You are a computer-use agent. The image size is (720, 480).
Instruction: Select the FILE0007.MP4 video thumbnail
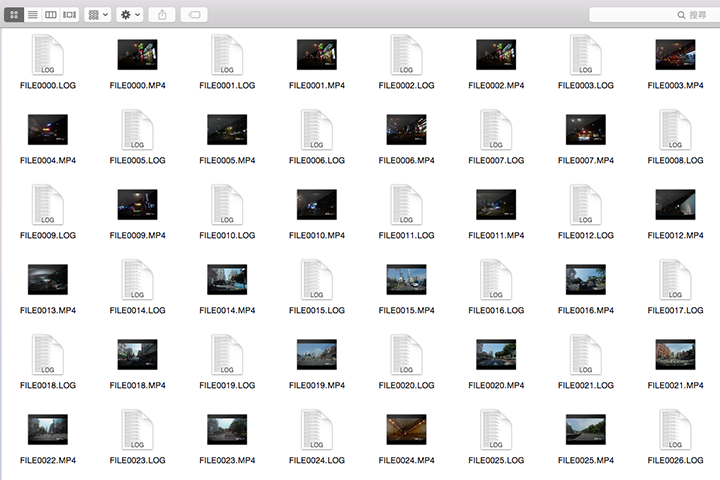(x=585, y=130)
